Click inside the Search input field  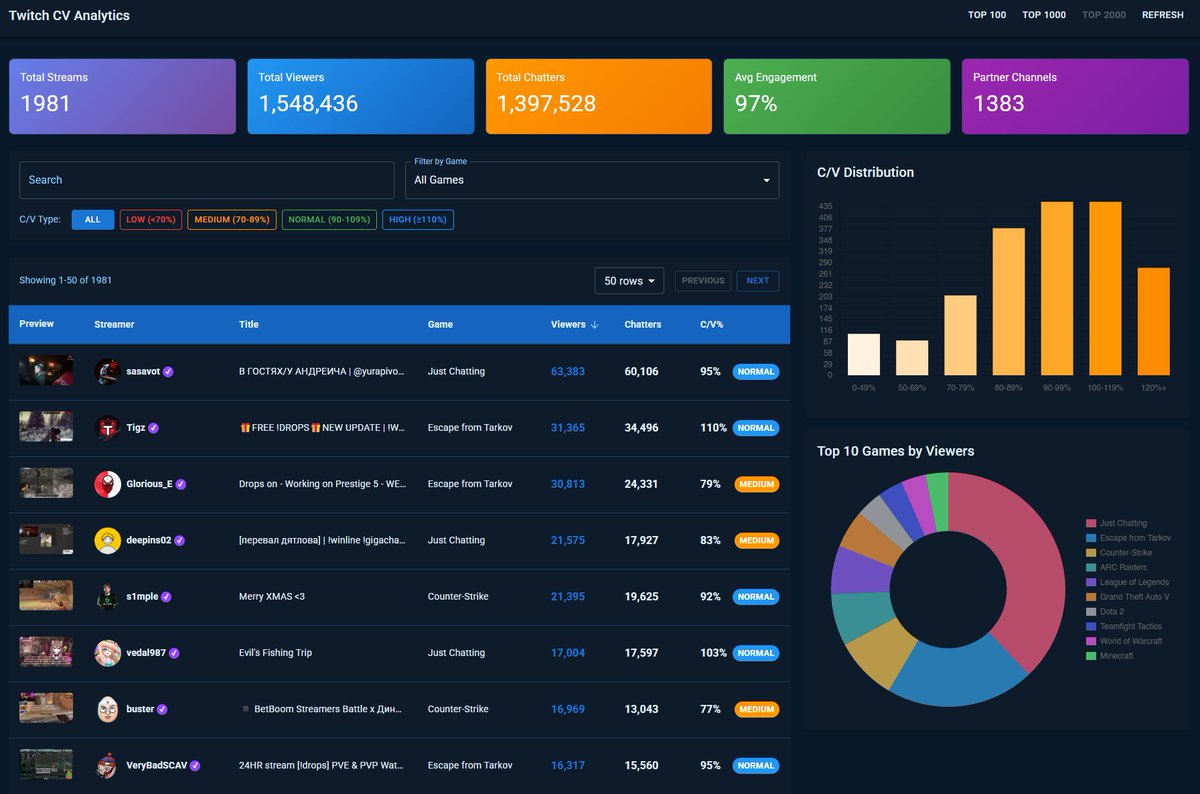point(206,180)
